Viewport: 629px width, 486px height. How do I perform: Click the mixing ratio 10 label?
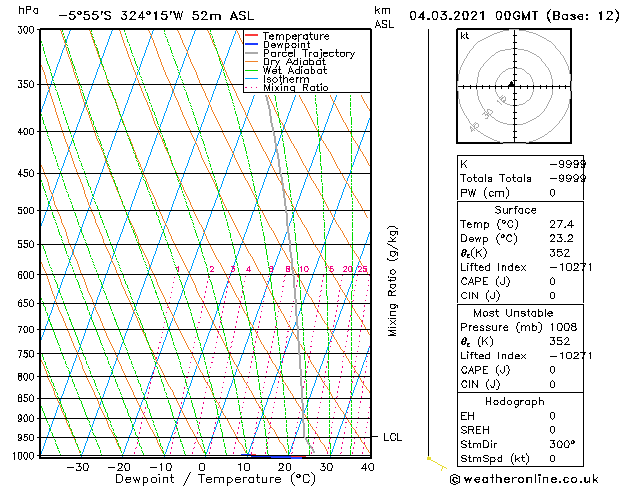(304, 269)
